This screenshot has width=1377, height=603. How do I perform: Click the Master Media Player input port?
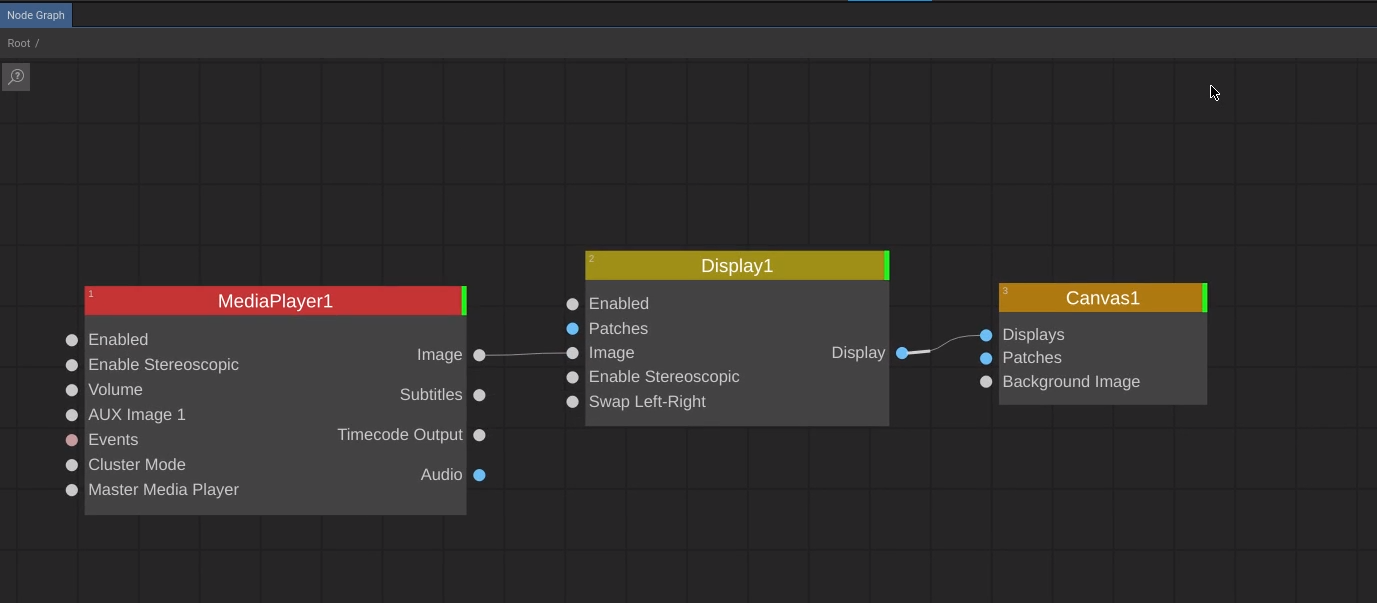pos(72,490)
